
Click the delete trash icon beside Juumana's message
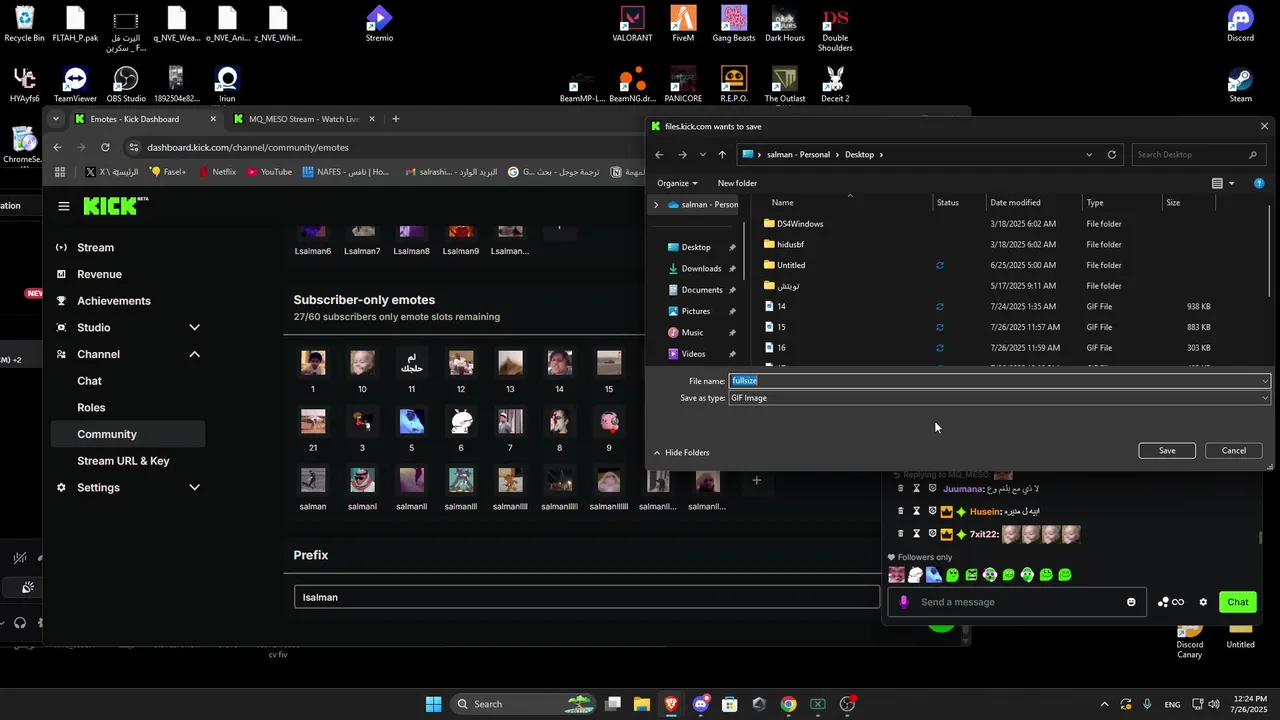click(900, 489)
